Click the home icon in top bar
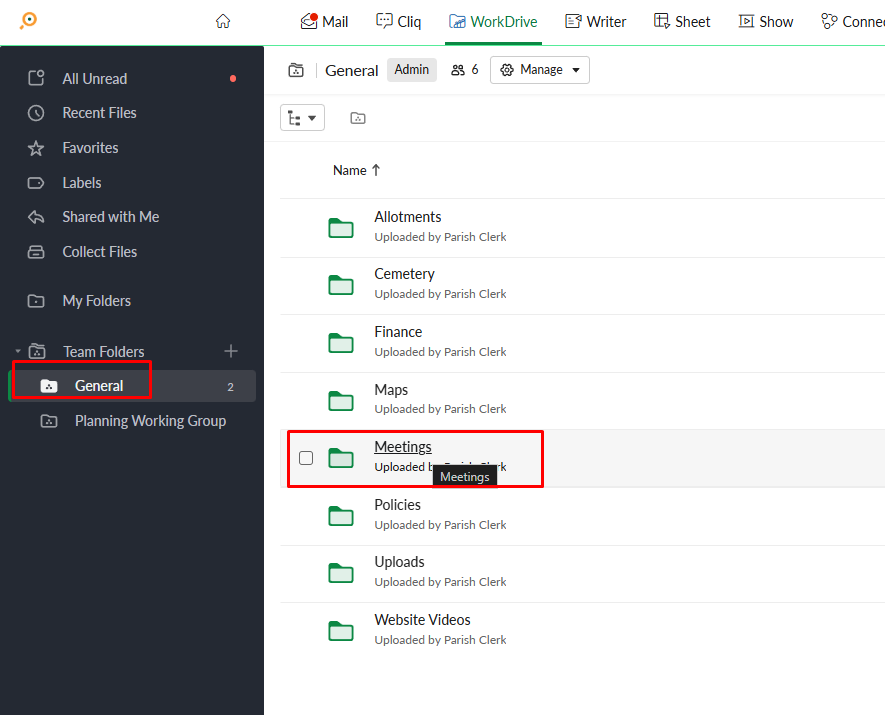The width and height of the screenshot is (885, 715). pos(223,21)
